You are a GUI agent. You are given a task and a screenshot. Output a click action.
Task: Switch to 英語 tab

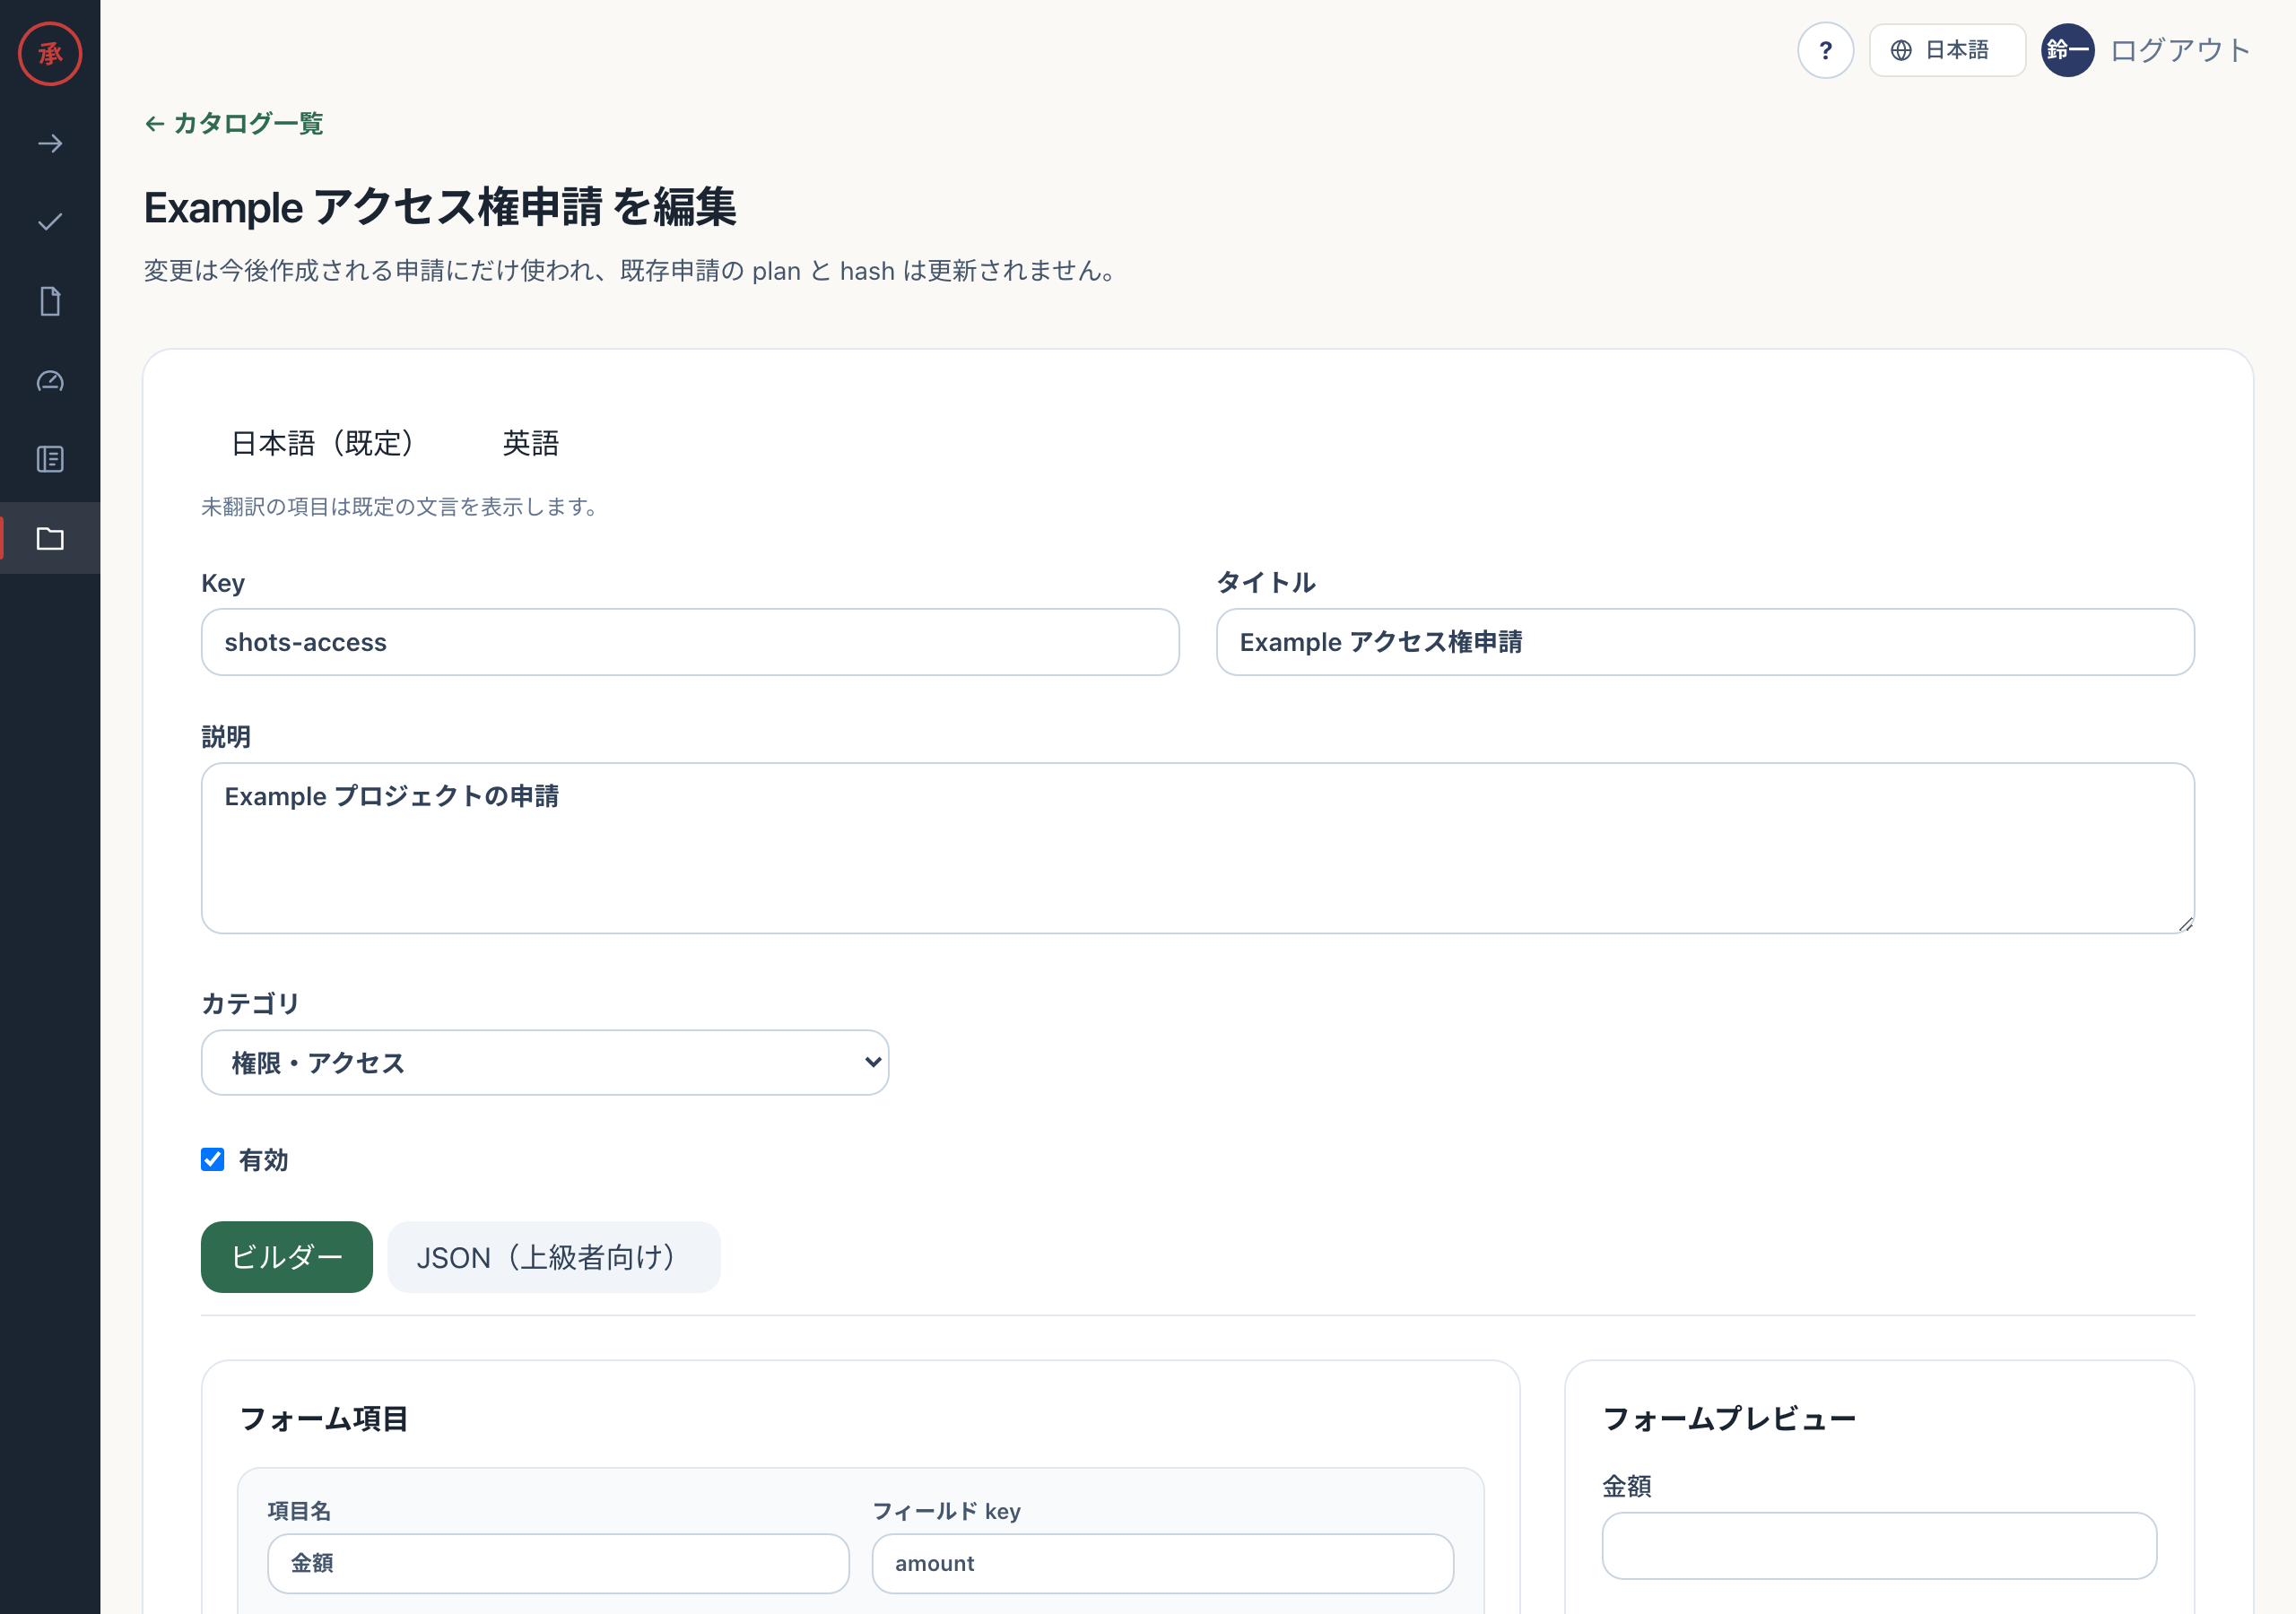pyautogui.click(x=531, y=443)
